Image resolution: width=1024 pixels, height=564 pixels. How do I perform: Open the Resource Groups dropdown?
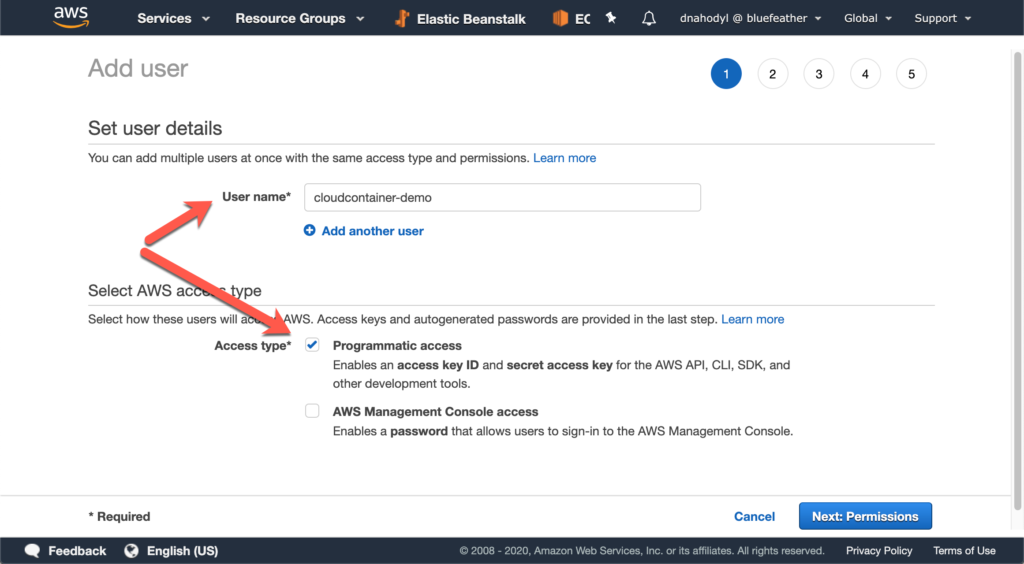coord(299,18)
